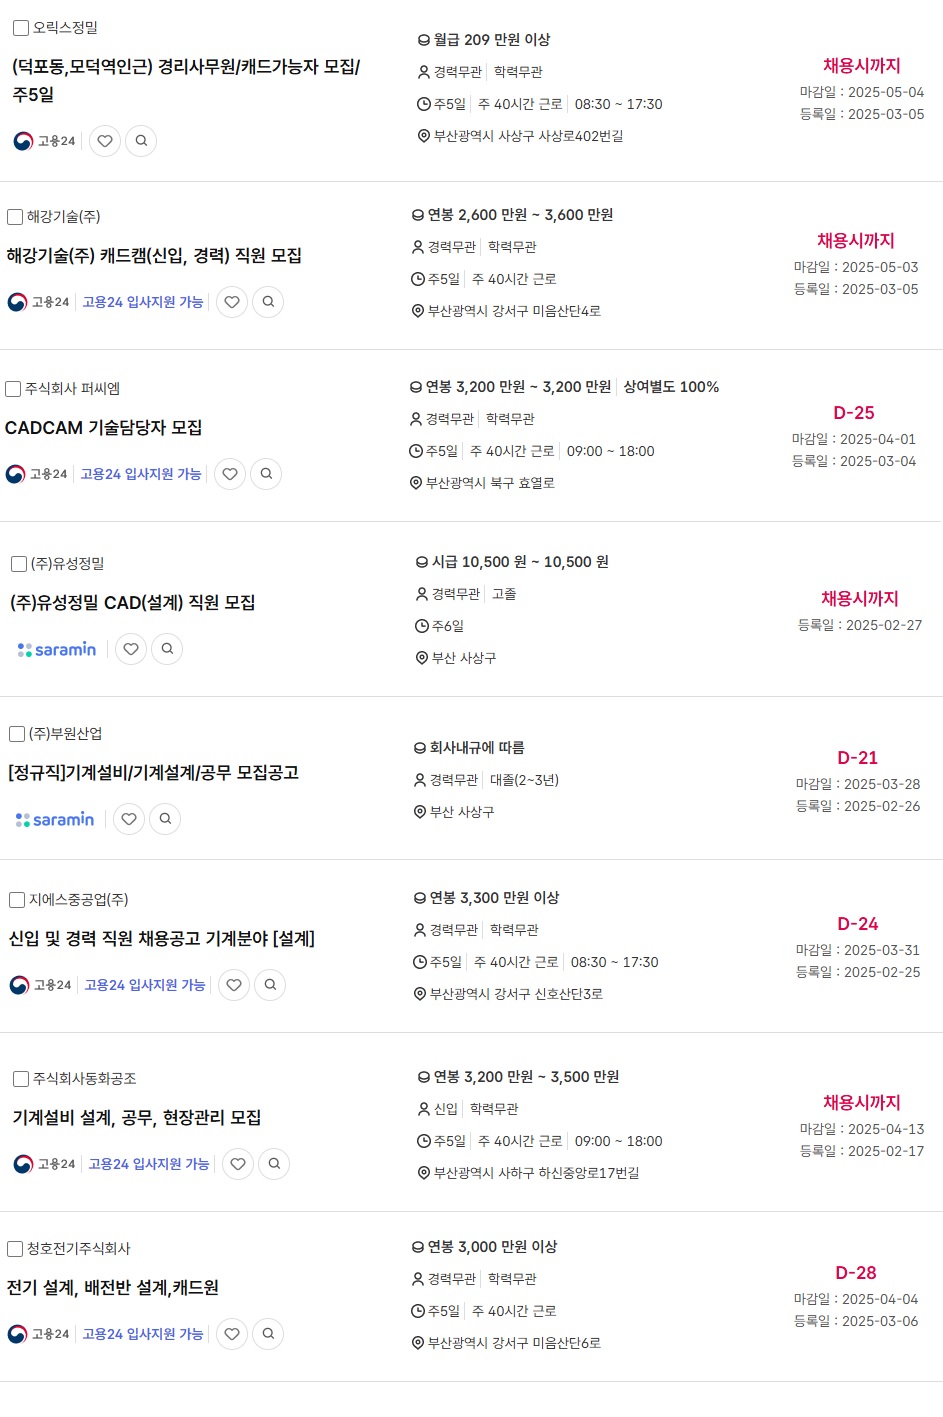Image resolution: width=943 pixels, height=1417 pixels.
Task: Tick the 주식회사 퍼씨엠 checkbox
Action: [x=13, y=389]
